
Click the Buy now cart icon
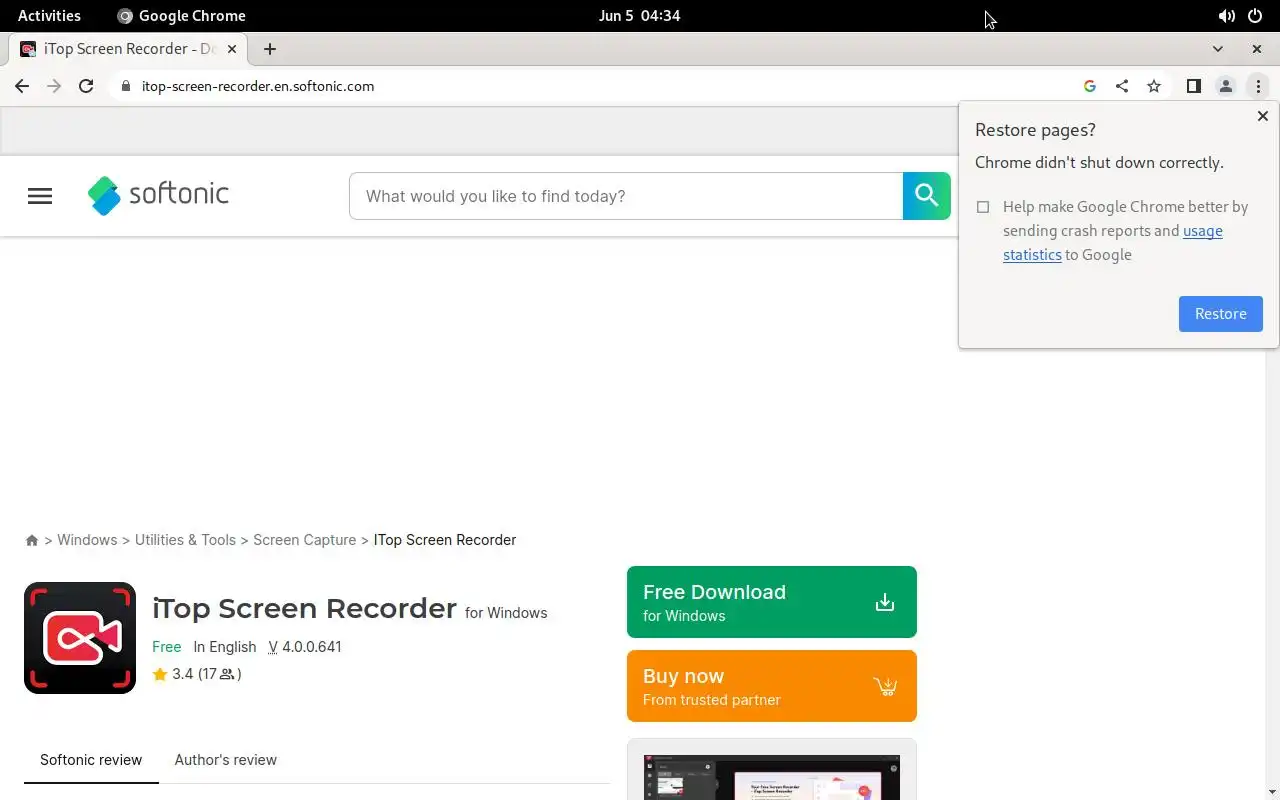[885, 686]
